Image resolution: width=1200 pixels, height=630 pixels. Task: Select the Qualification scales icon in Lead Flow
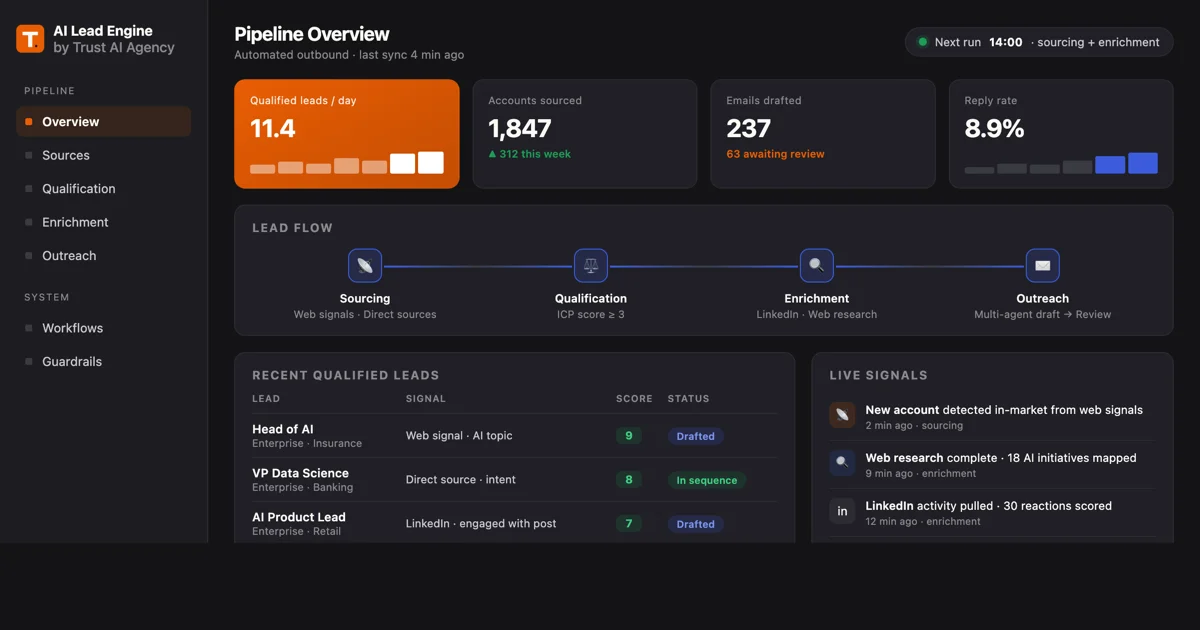(x=591, y=266)
